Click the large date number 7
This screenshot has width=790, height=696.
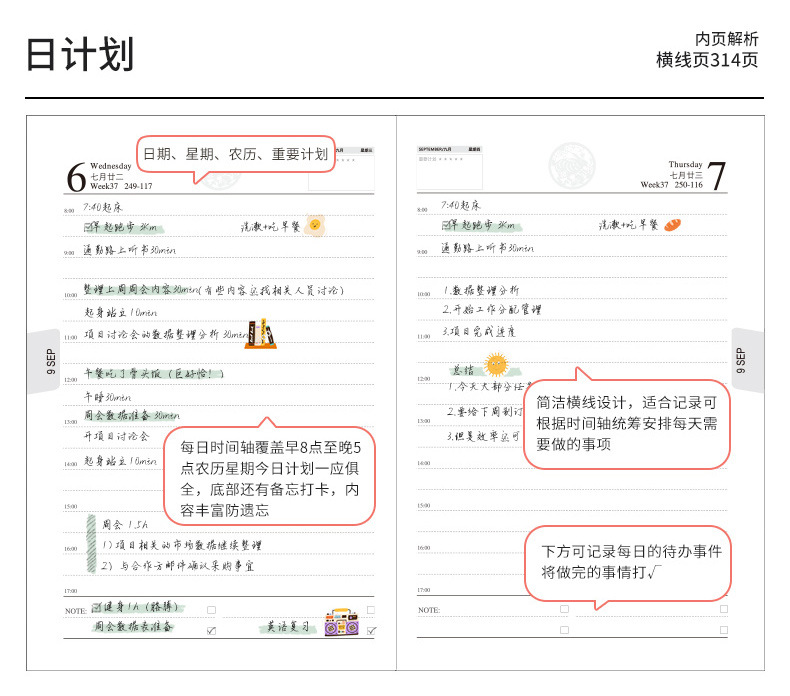click(716, 176)
